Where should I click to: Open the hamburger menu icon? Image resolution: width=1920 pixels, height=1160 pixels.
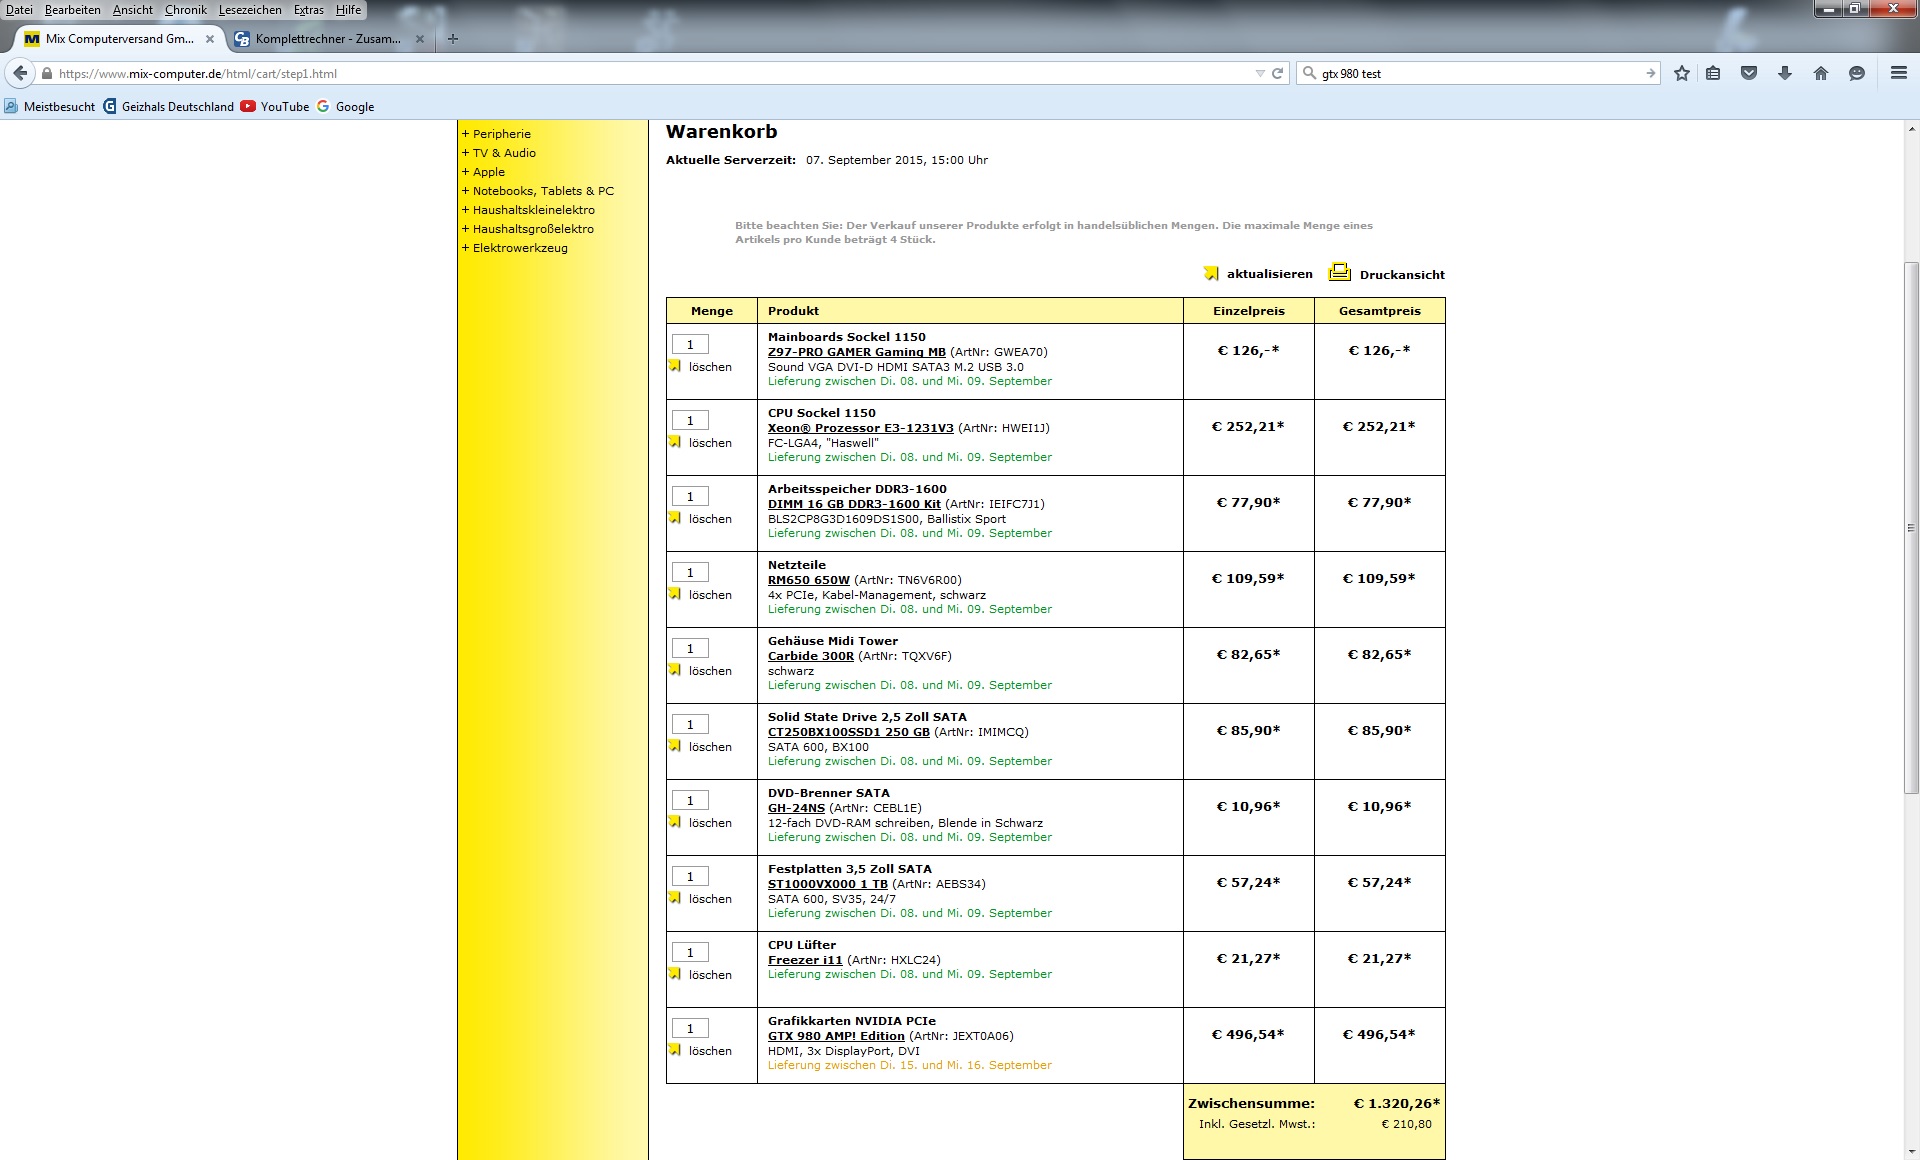1898,73
